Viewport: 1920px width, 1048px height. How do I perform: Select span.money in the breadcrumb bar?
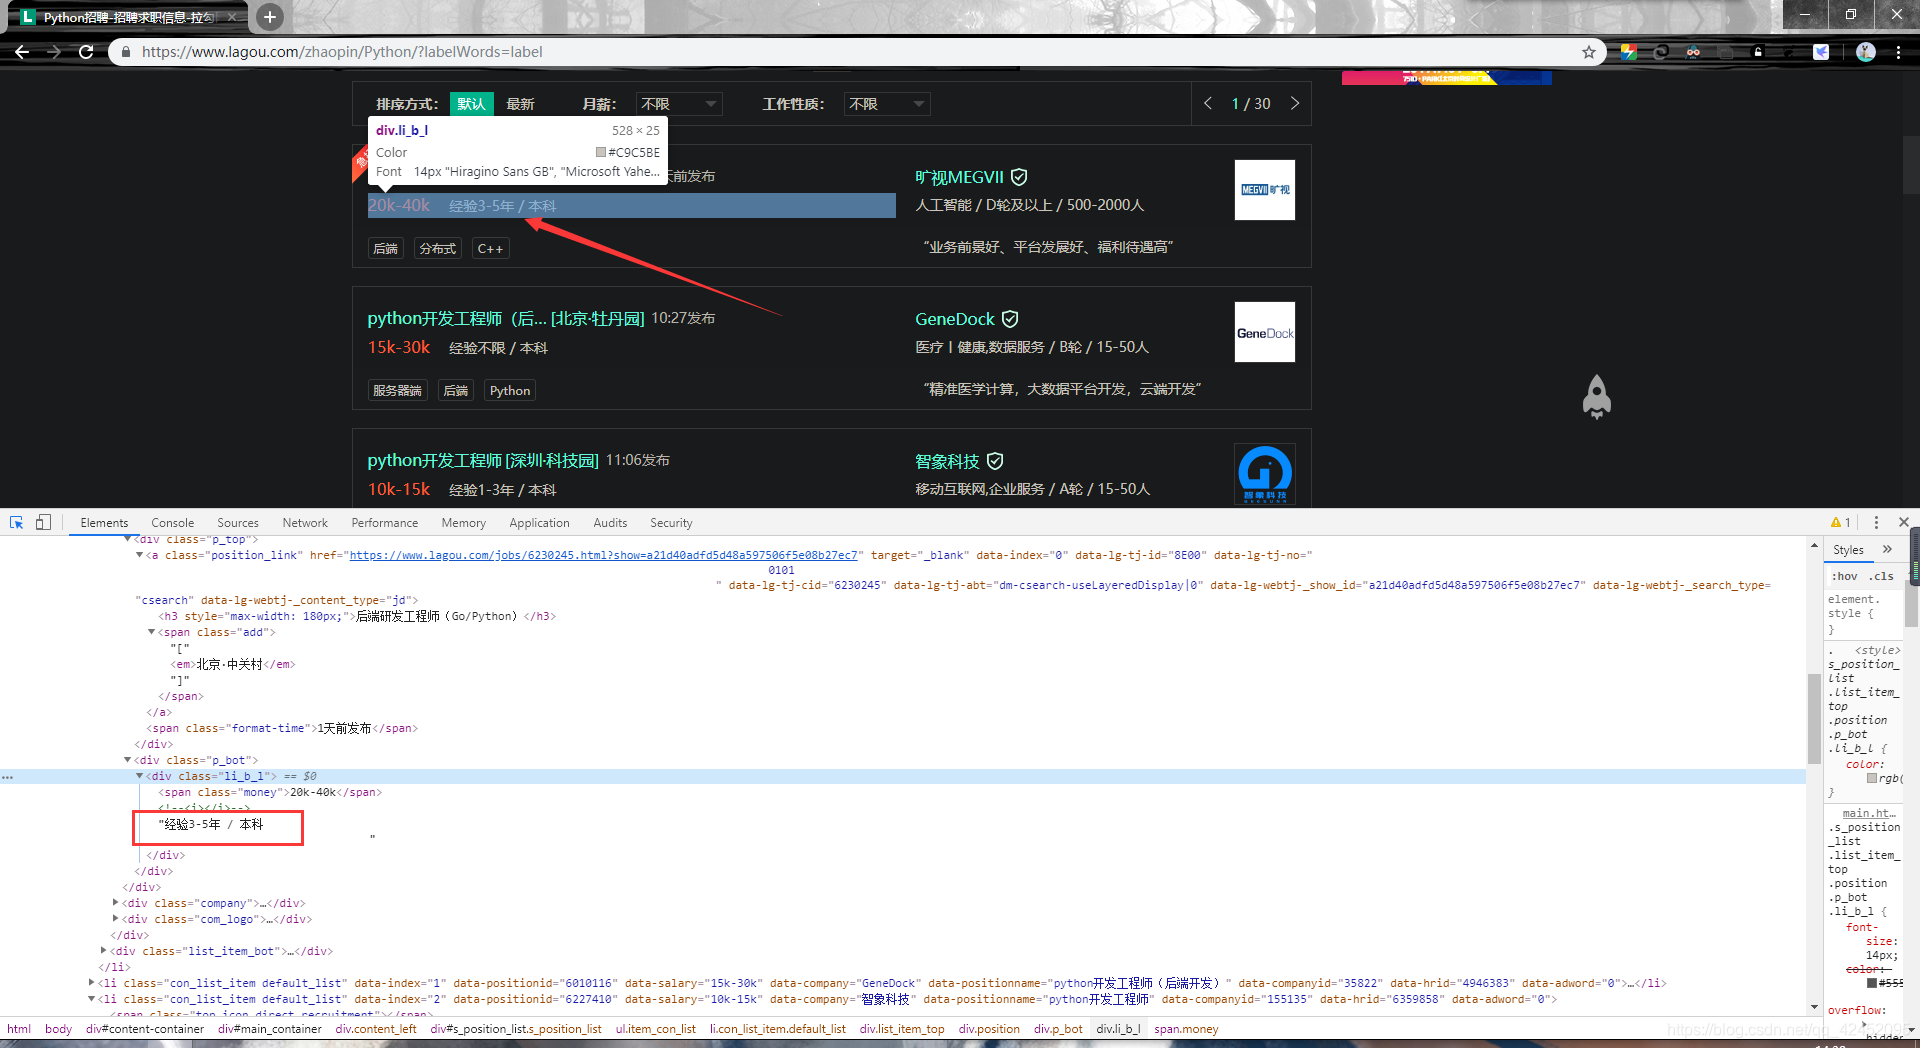pos(1186,1029)
